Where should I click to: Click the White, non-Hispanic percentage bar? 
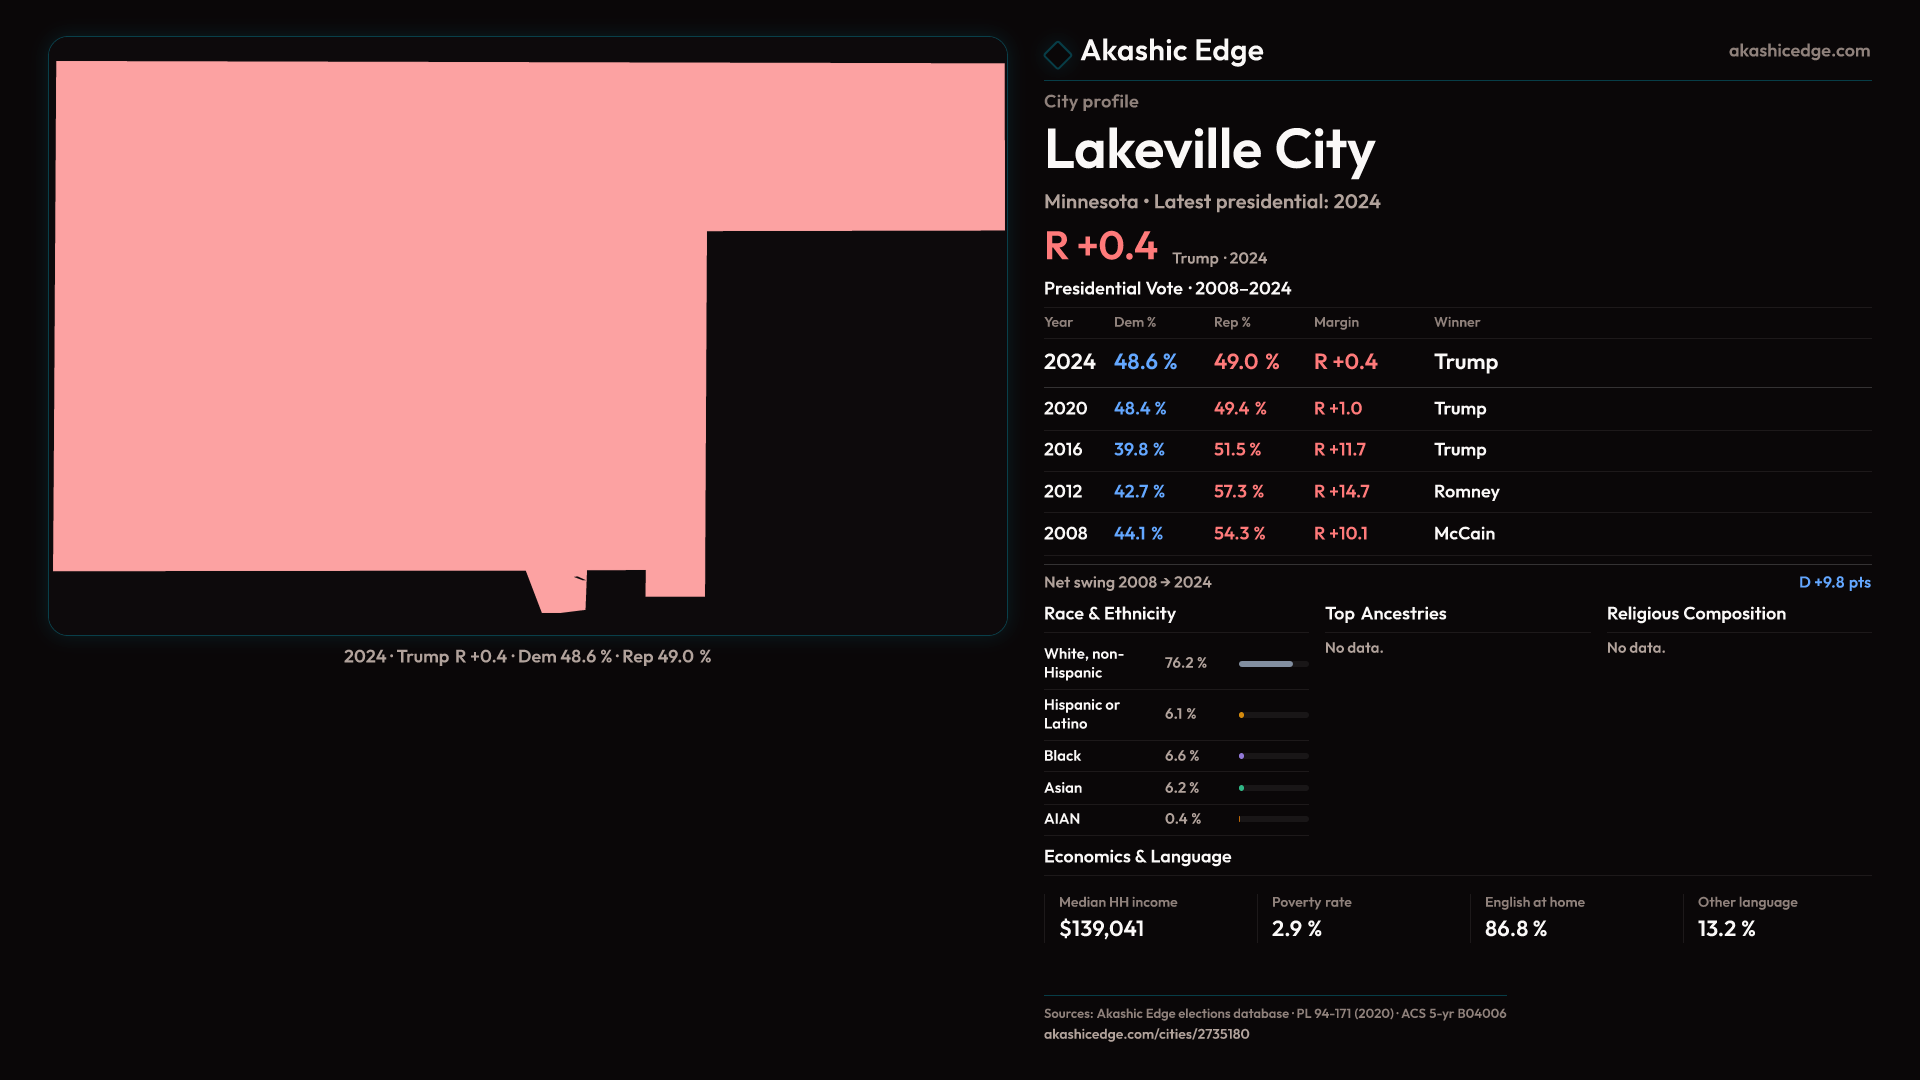(x=1266, y=664)
